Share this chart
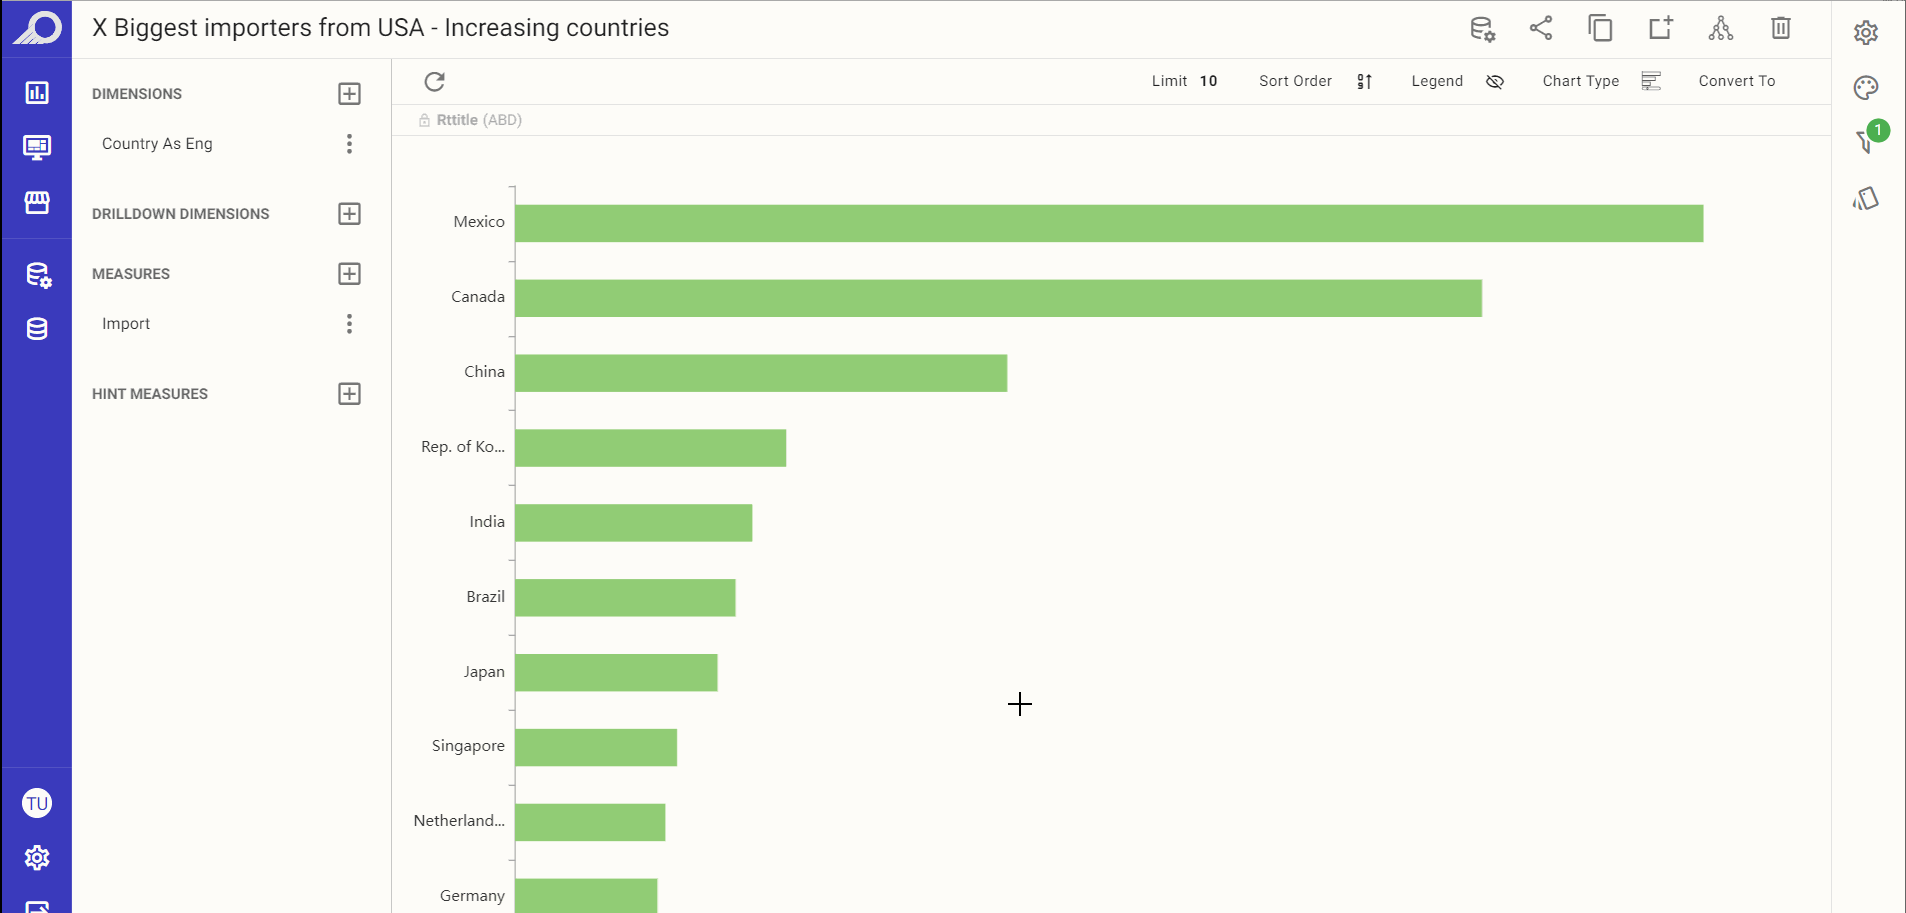 pos(1541,28)
